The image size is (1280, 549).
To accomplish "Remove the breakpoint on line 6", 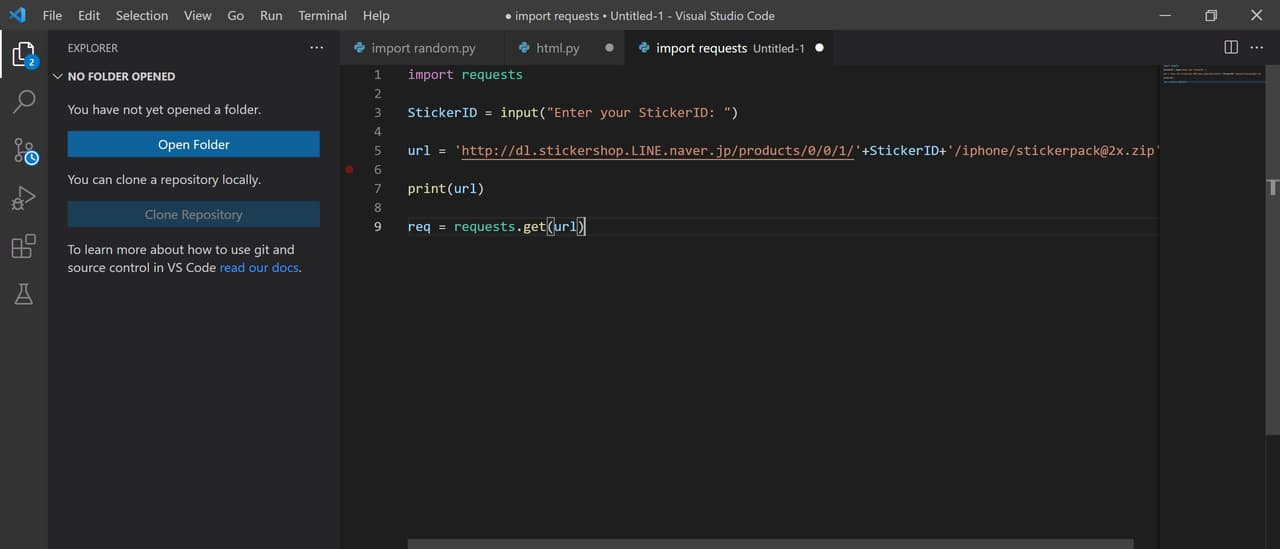I will [x=349, y=170].
